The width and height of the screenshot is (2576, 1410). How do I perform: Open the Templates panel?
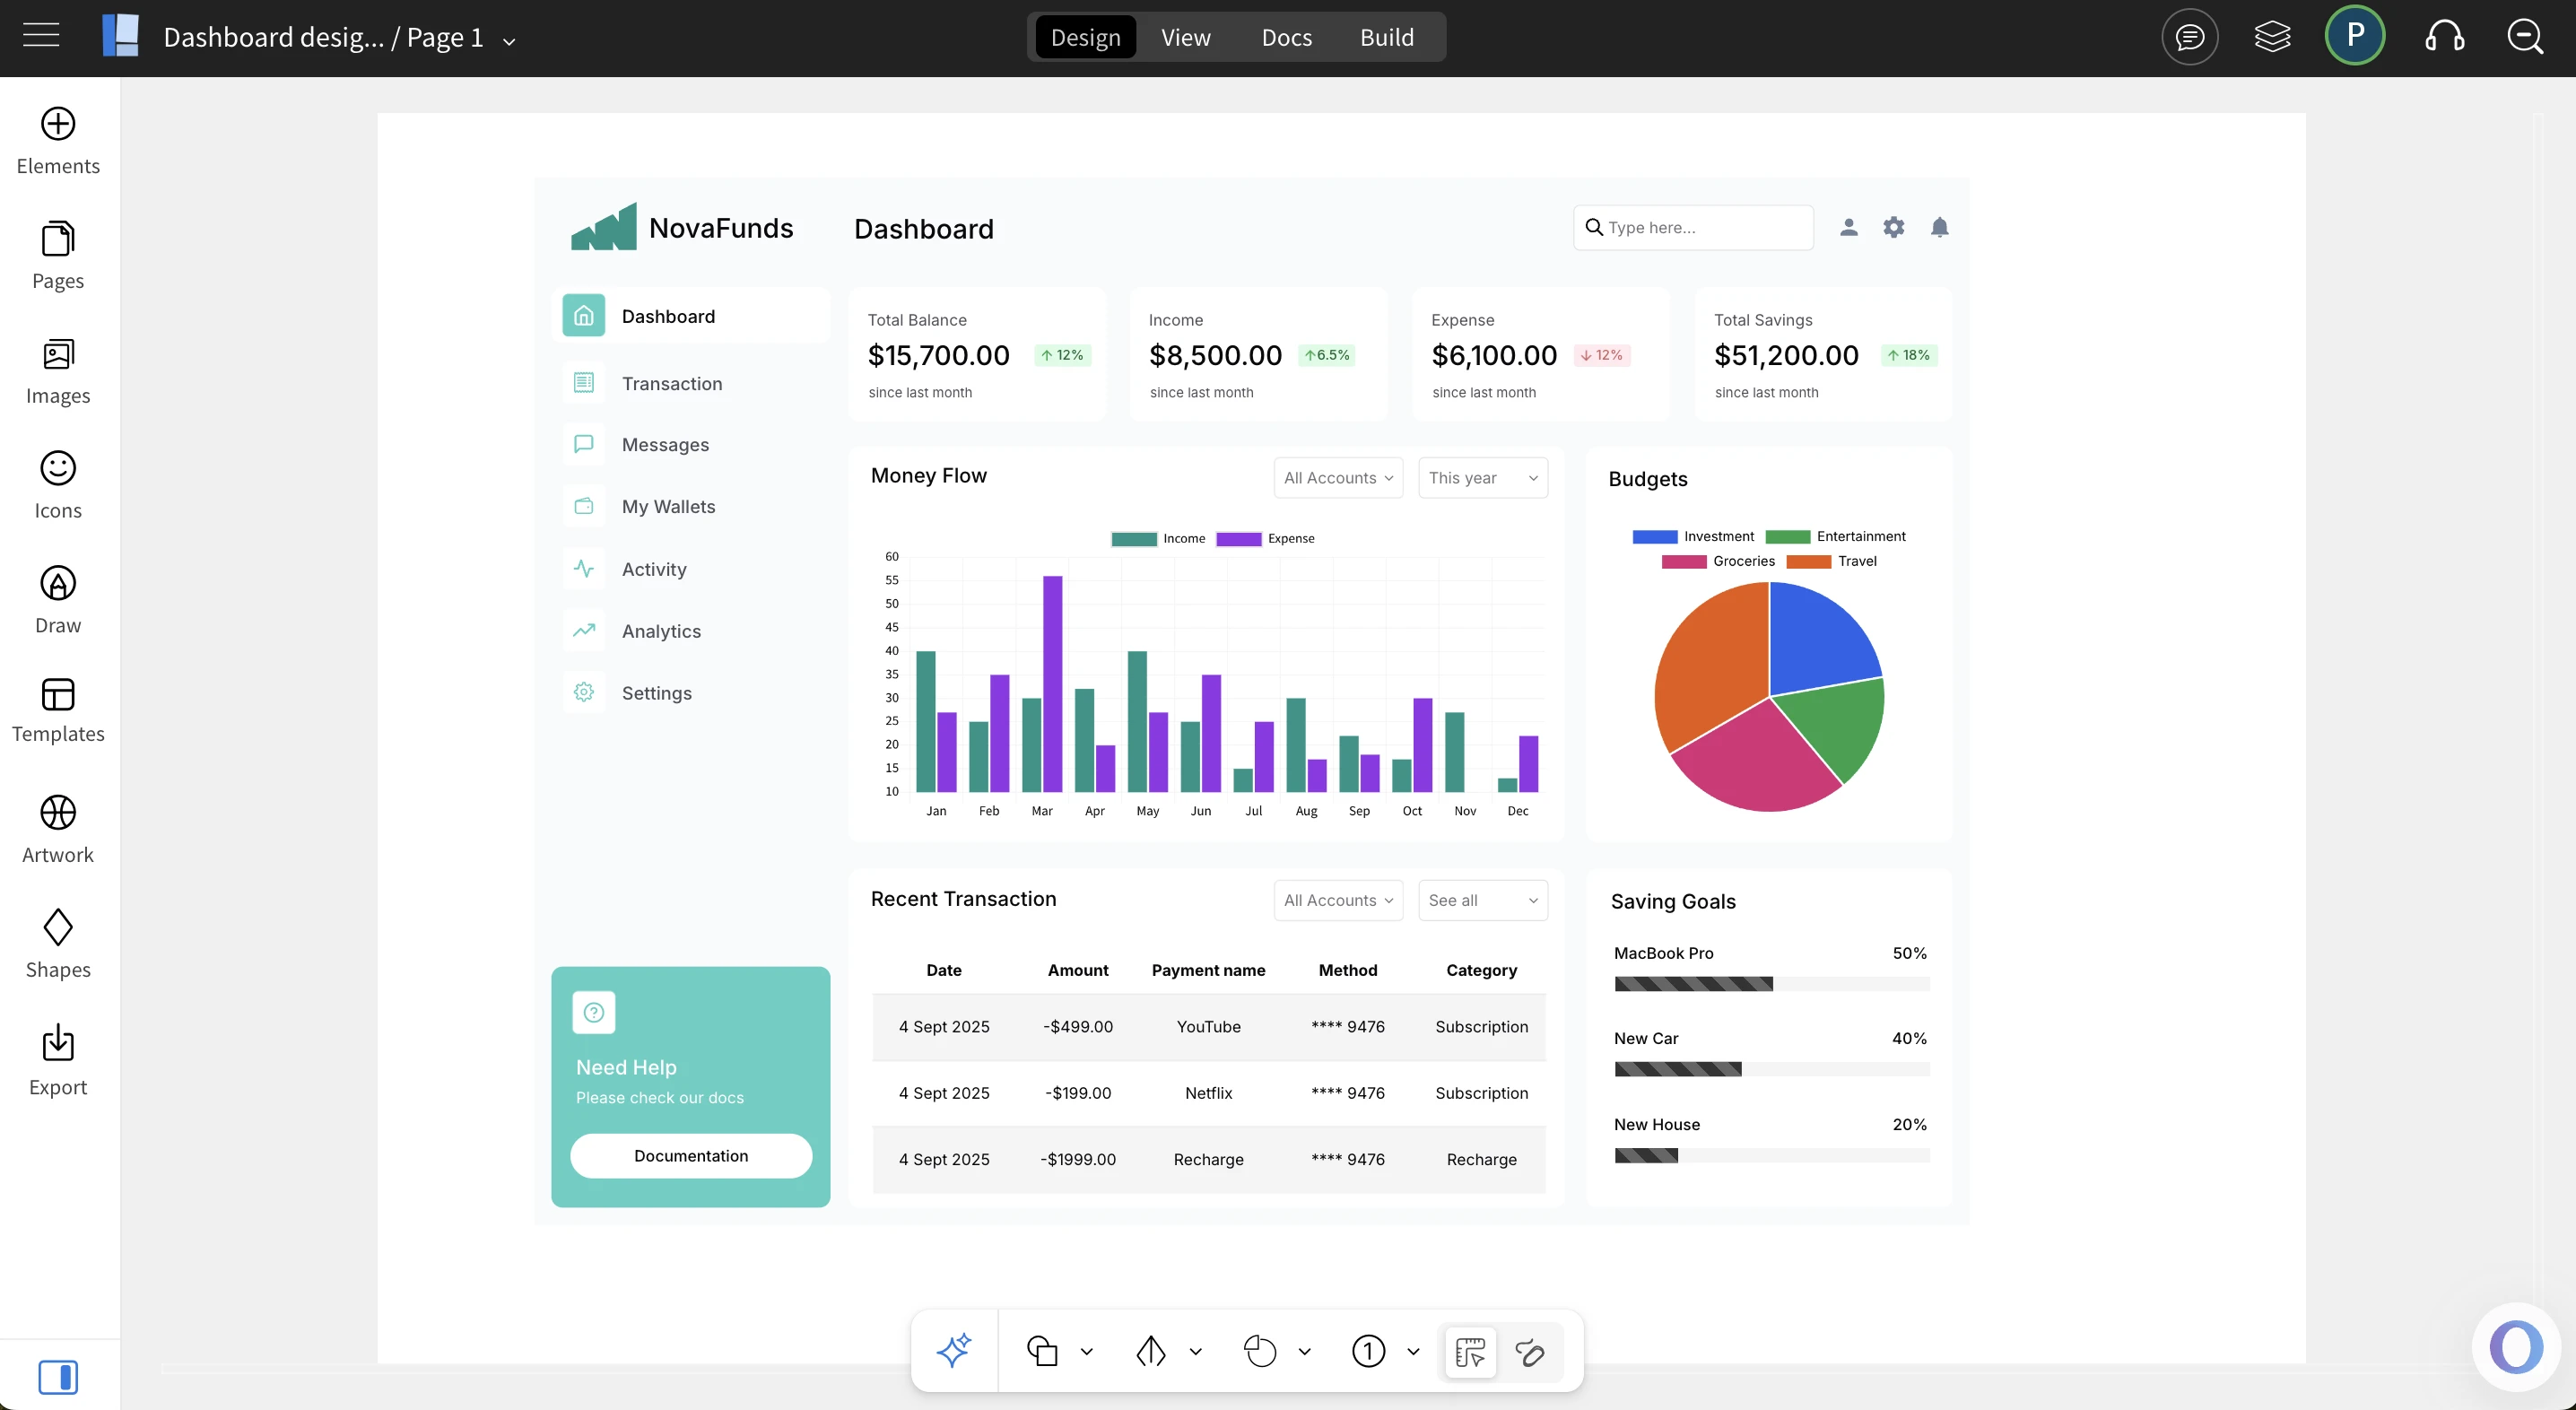tap(57, 710)
